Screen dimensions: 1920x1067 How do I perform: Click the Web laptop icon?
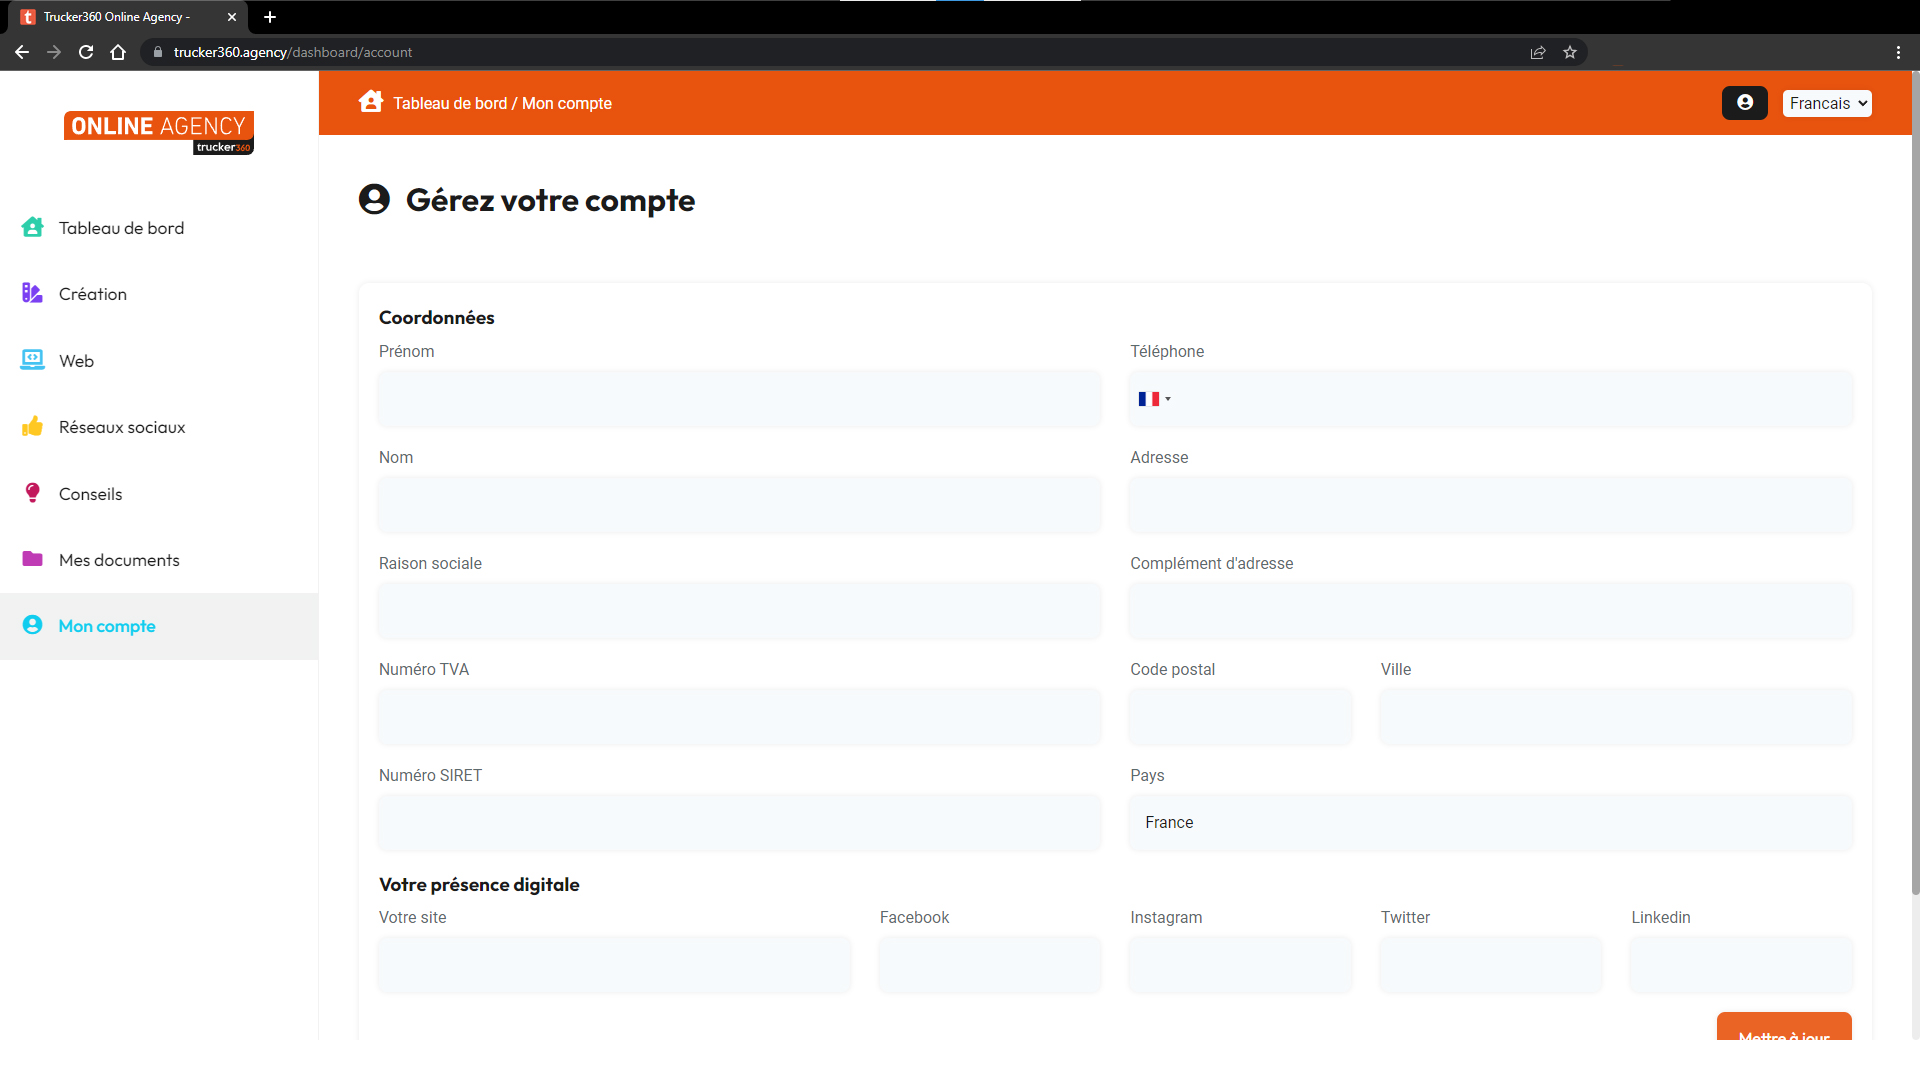click(32, 361)
